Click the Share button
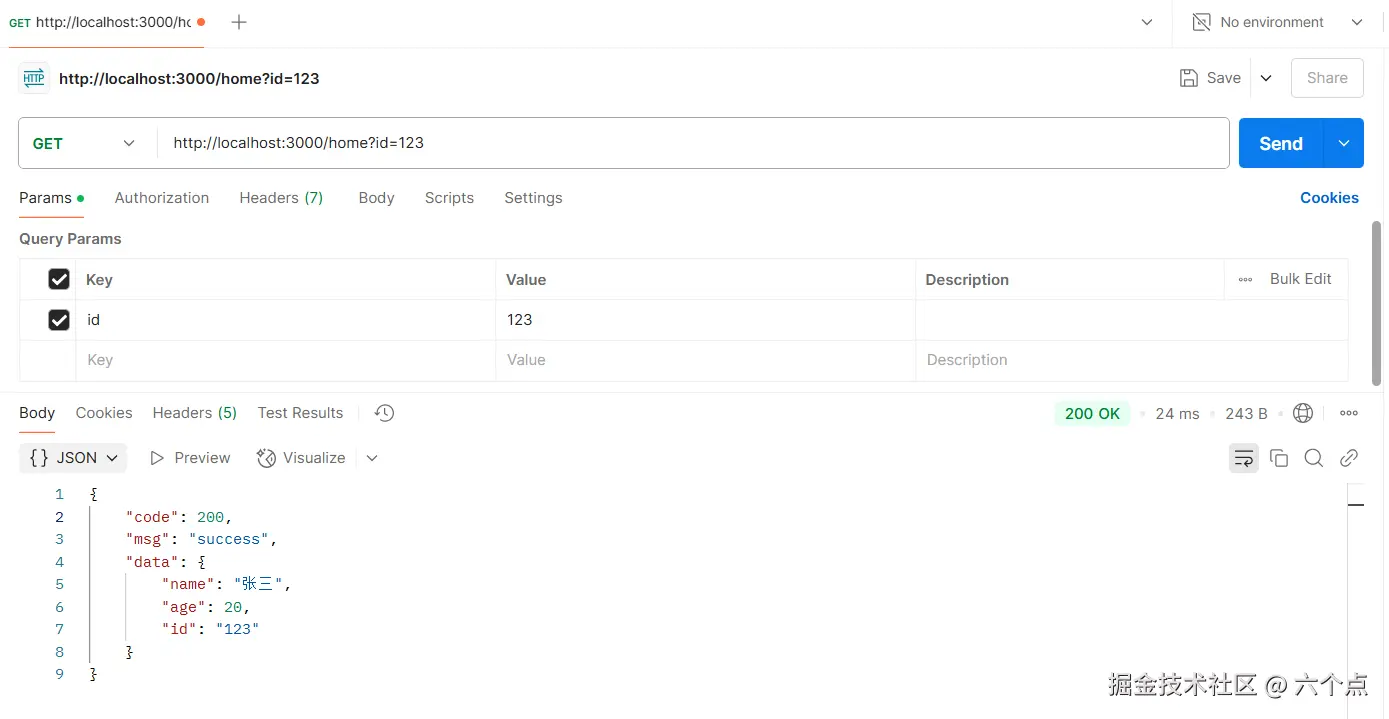Screen dimensions: 1389x719 1327,78
